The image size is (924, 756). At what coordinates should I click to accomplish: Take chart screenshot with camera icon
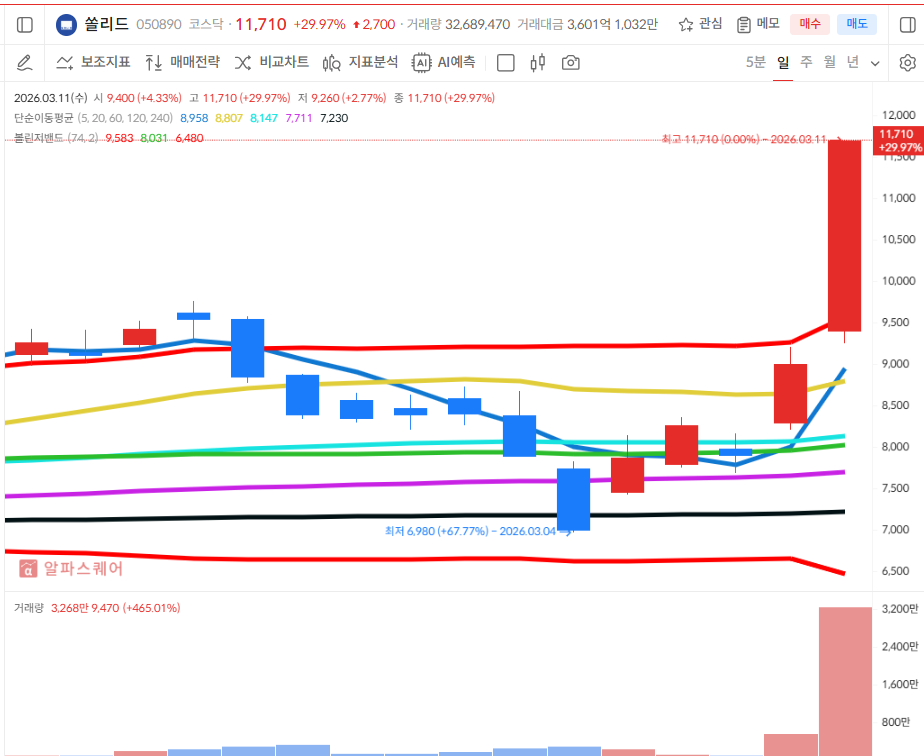[570, 63]
